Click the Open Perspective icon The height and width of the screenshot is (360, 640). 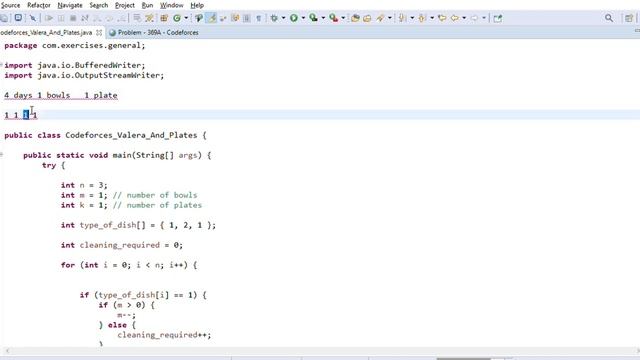click(629, 18)
